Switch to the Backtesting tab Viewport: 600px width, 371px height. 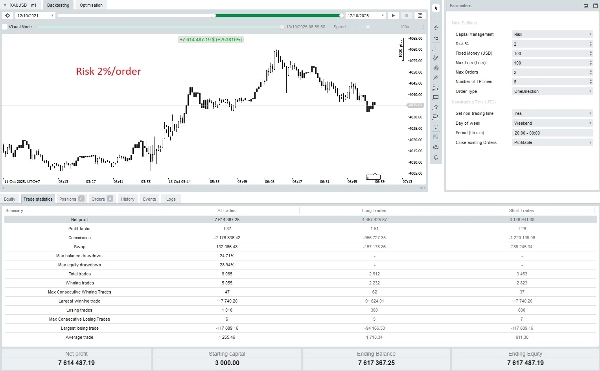58,5
